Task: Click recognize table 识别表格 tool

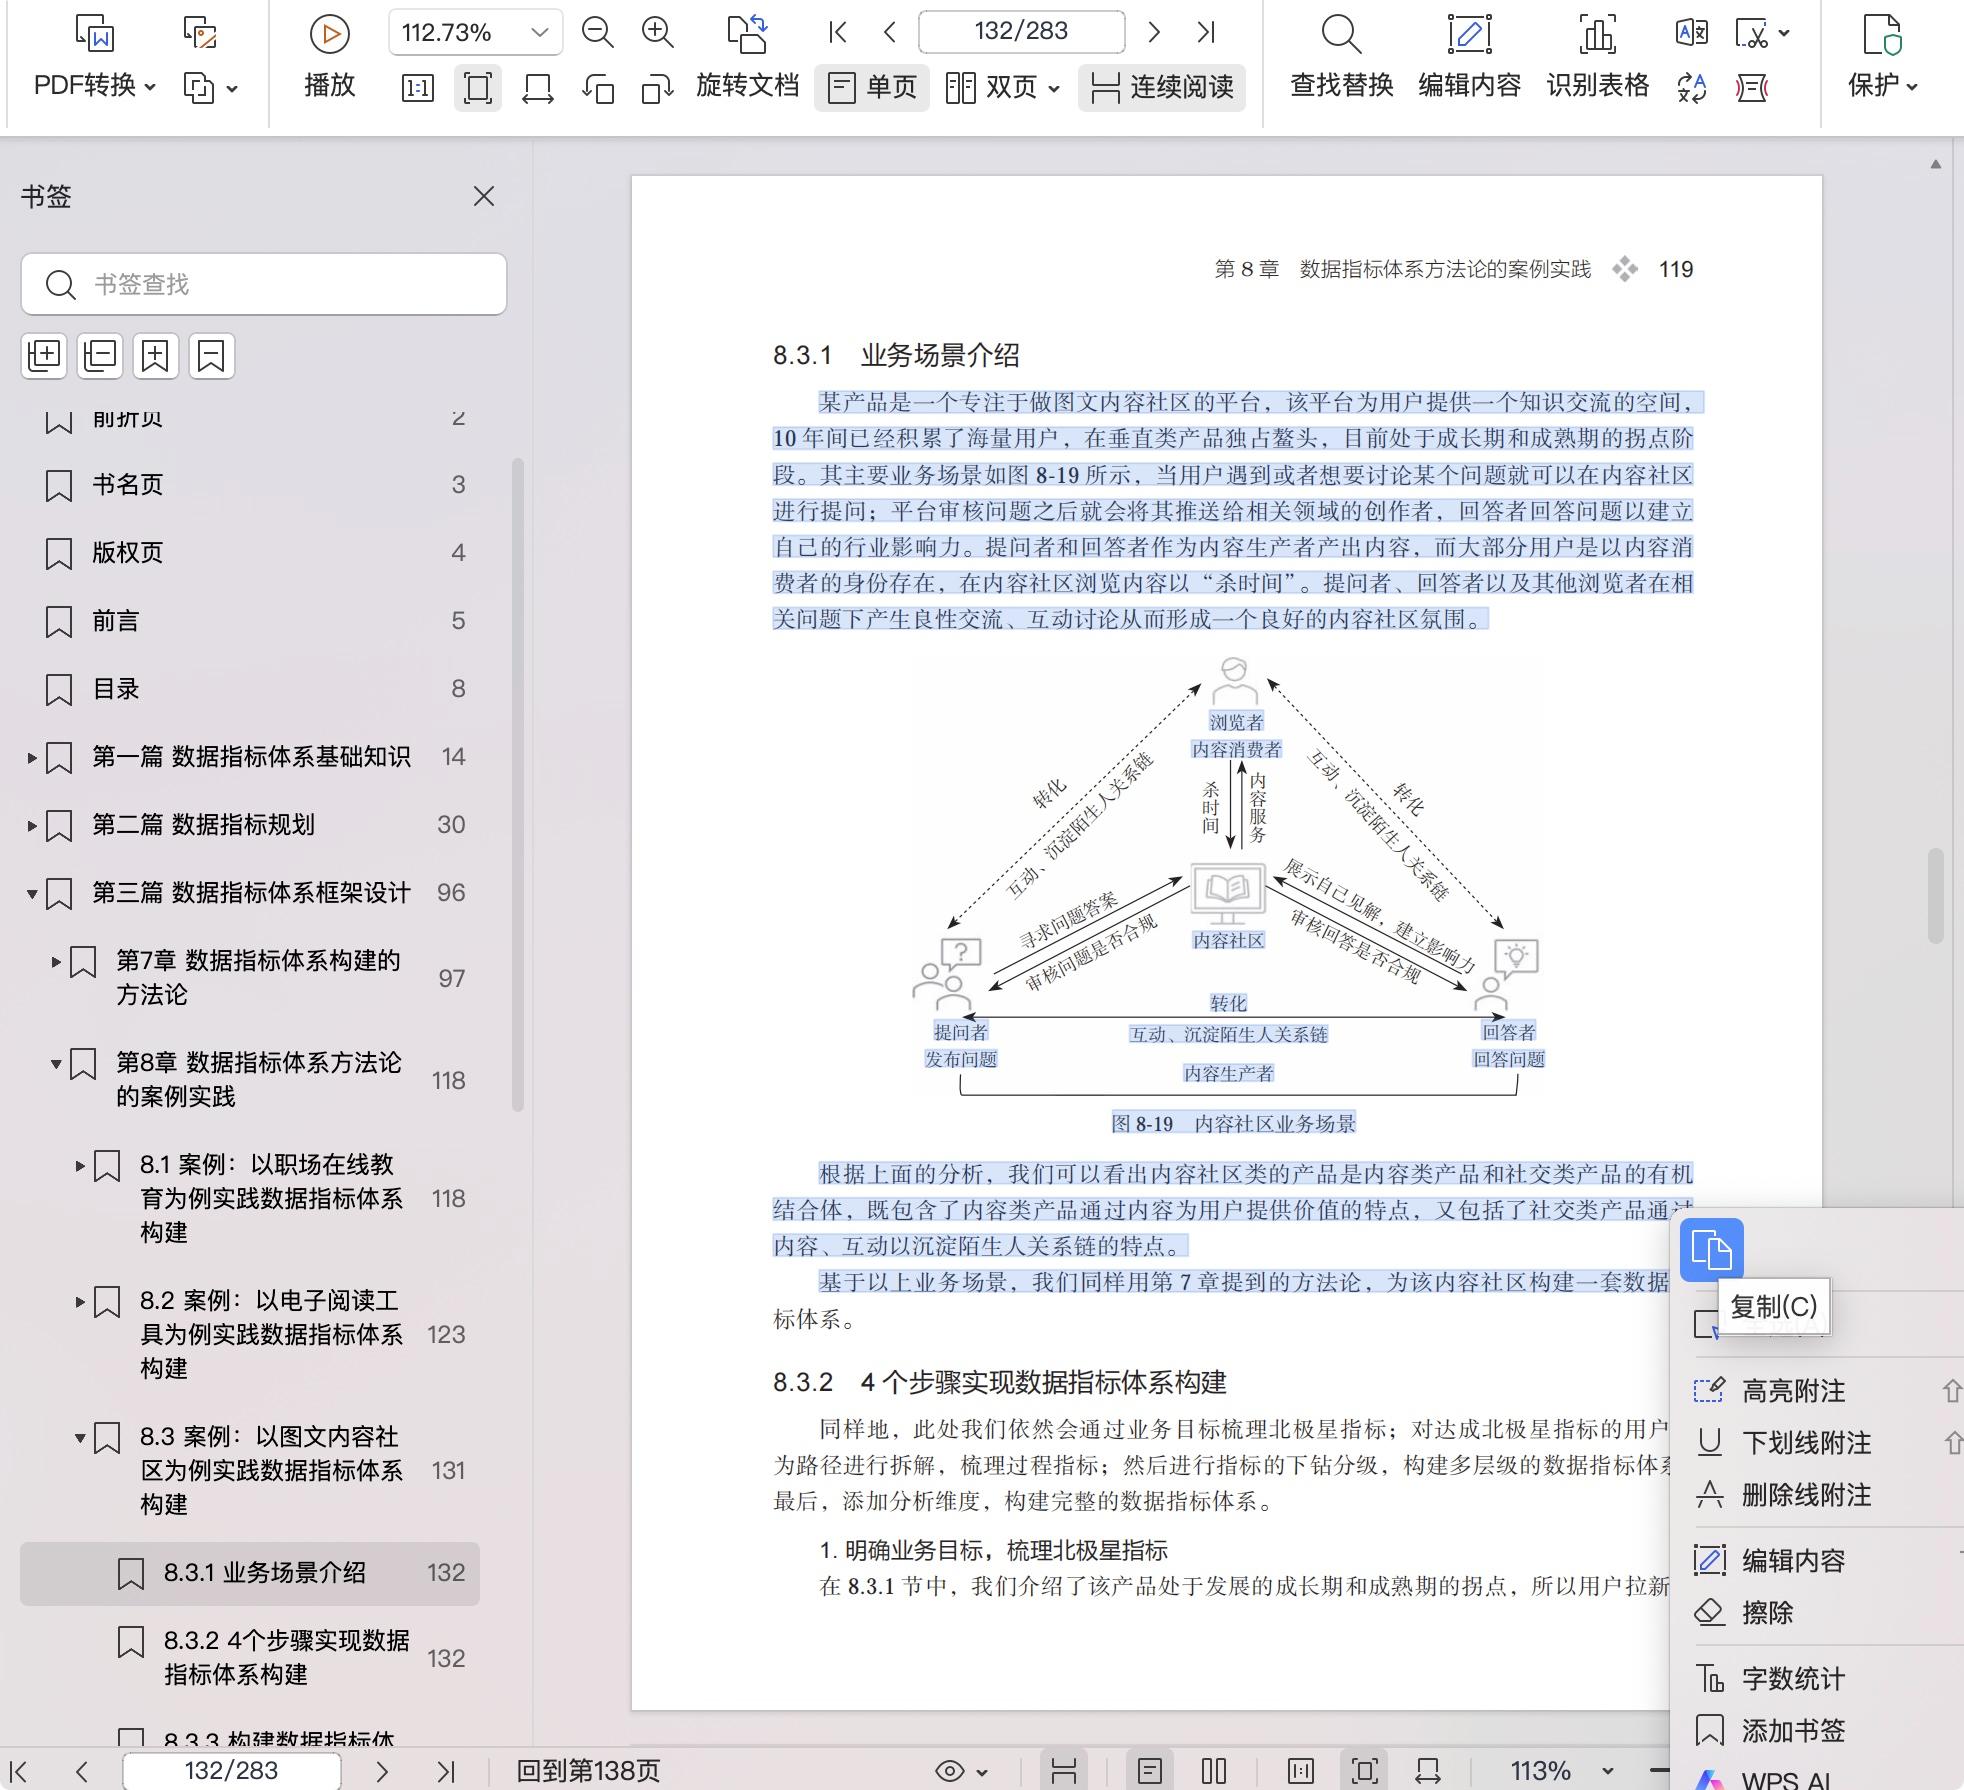Action: coord(1597,58)
